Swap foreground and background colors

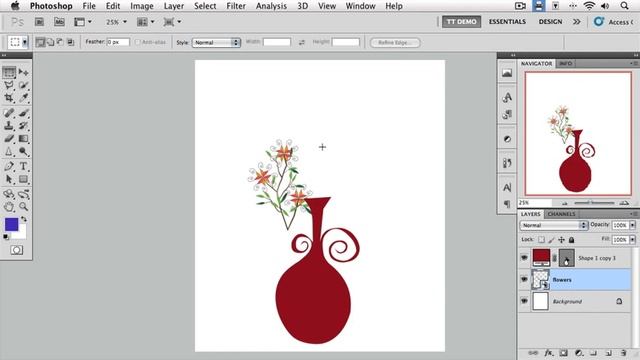24,219
